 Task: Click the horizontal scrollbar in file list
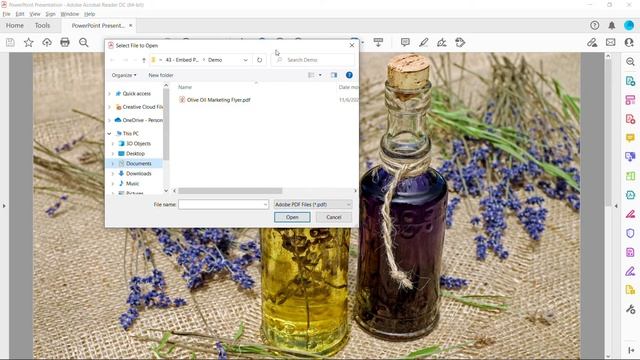point(230,191)
